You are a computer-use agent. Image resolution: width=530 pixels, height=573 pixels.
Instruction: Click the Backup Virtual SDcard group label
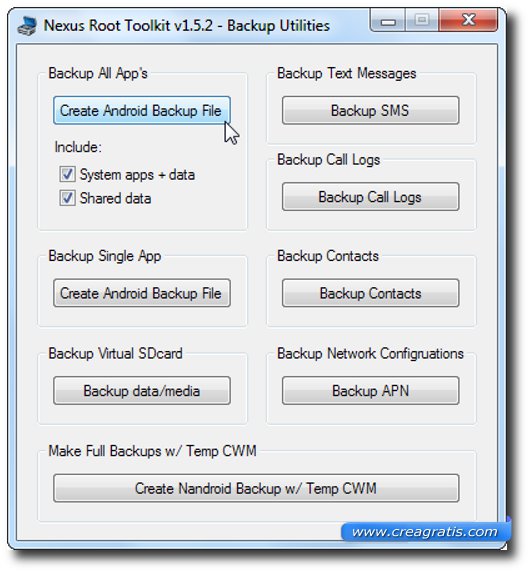[116, 353]
